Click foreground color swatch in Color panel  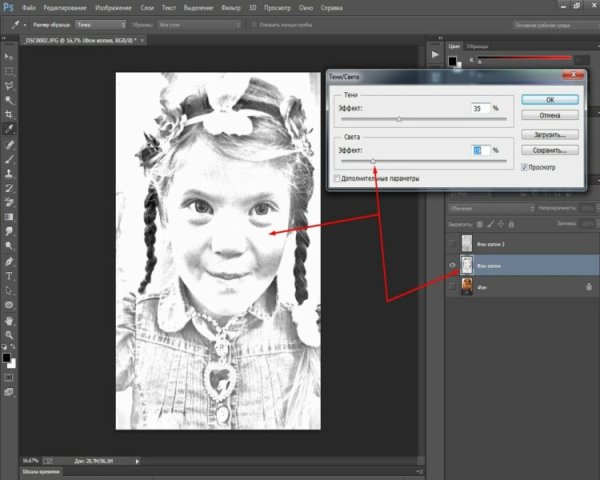[x=452, y=60]
